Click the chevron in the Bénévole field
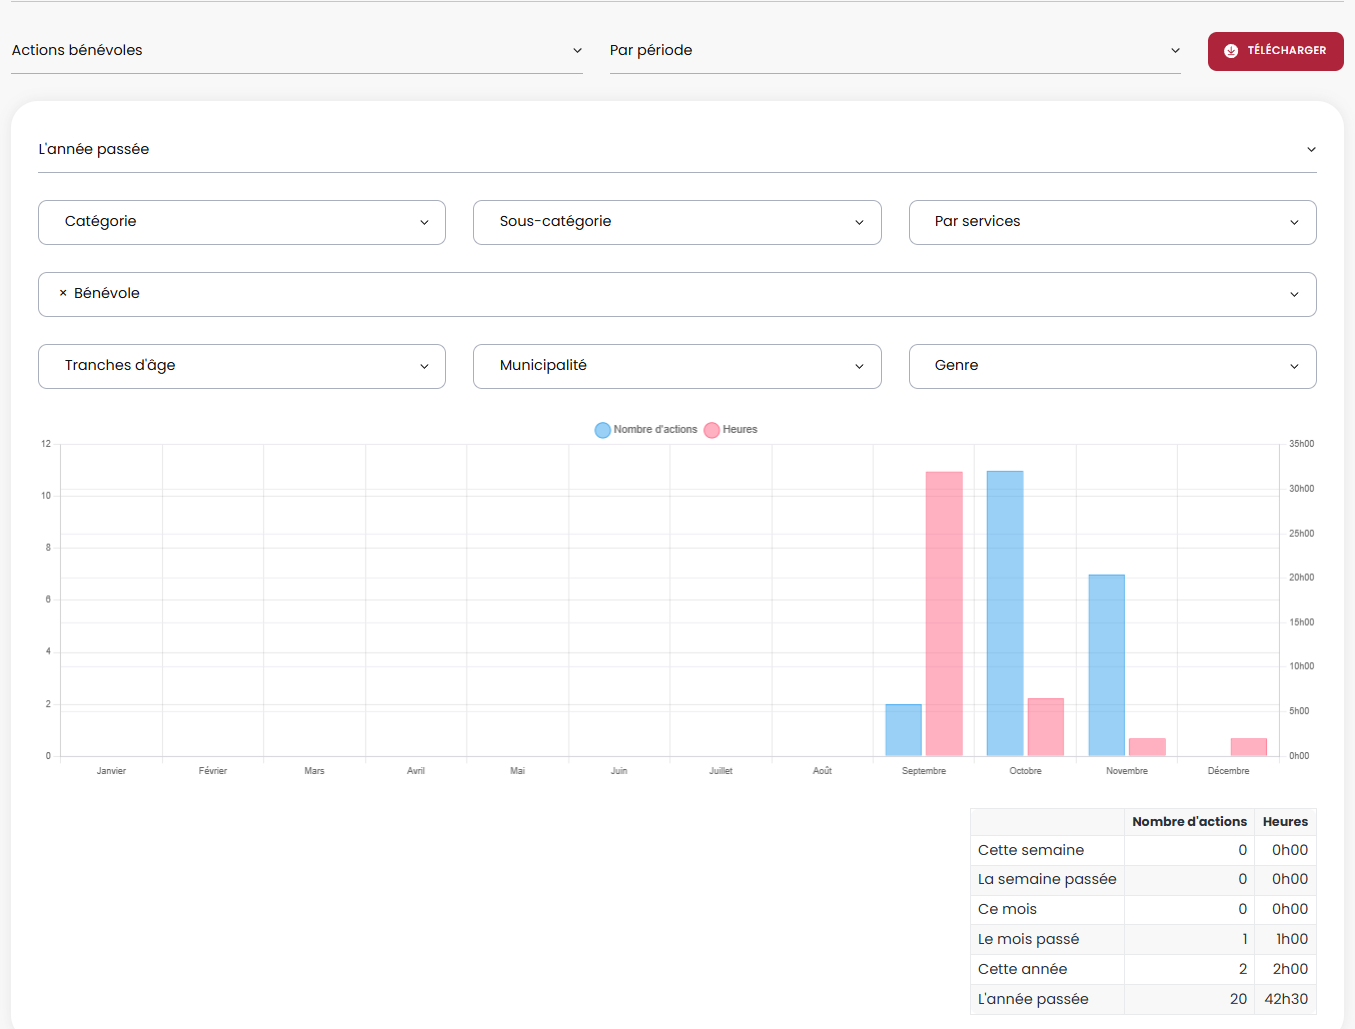 [x=1294, y=294]
